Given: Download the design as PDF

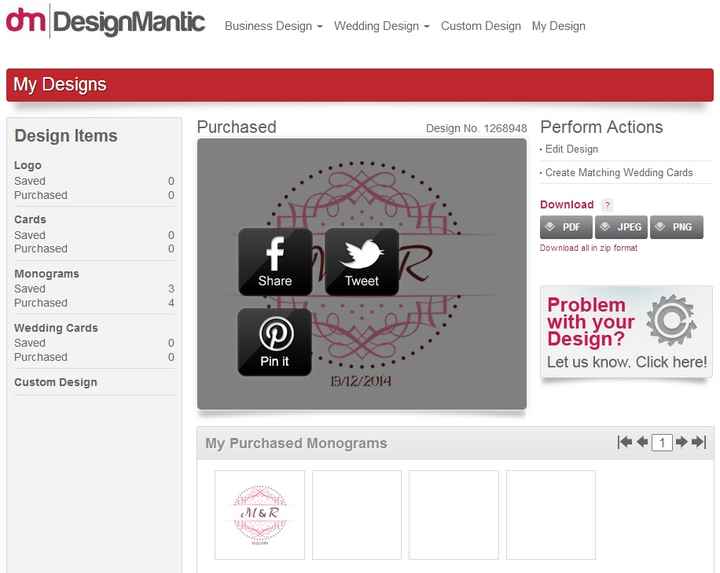Looking at the screenshot, I should (x=566, y=227).
